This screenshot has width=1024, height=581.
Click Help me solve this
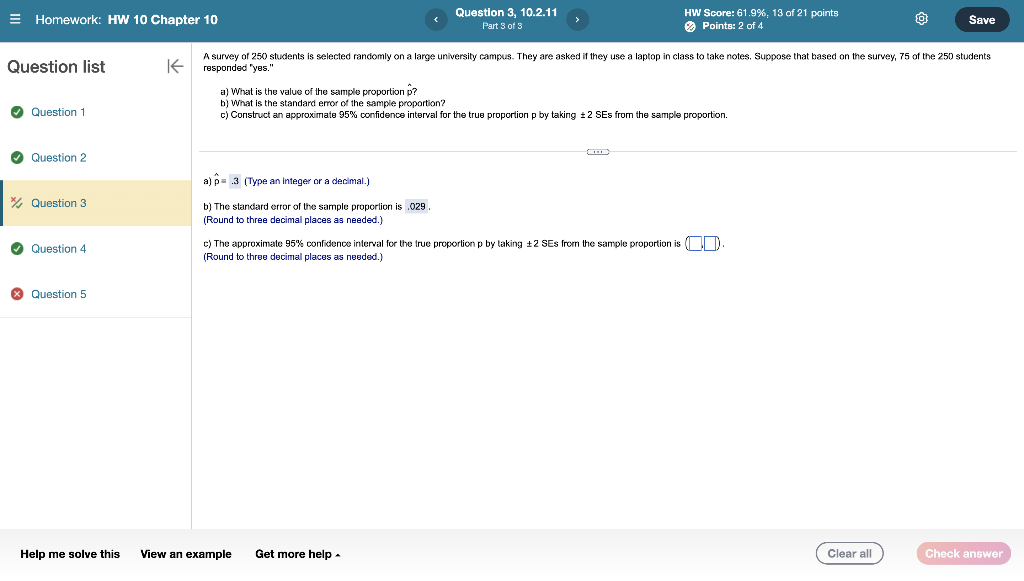click(x=70, y=554)
